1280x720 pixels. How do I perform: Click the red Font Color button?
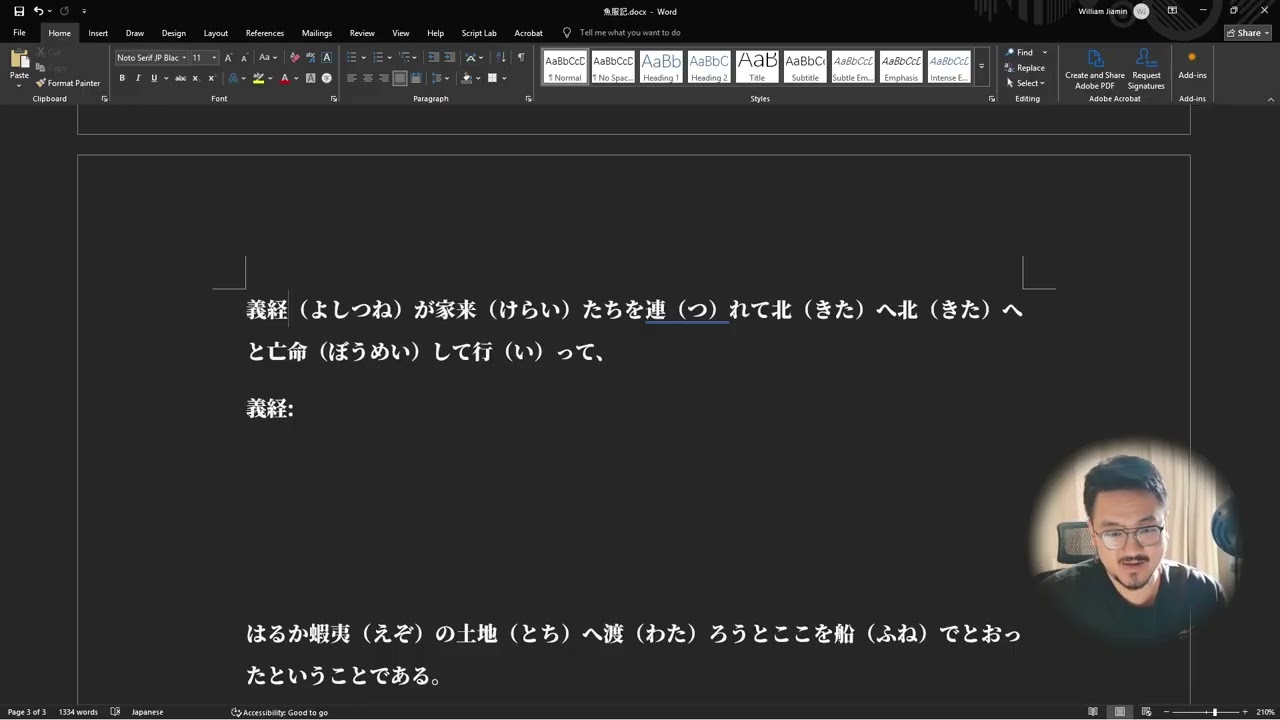coord(284,78)
